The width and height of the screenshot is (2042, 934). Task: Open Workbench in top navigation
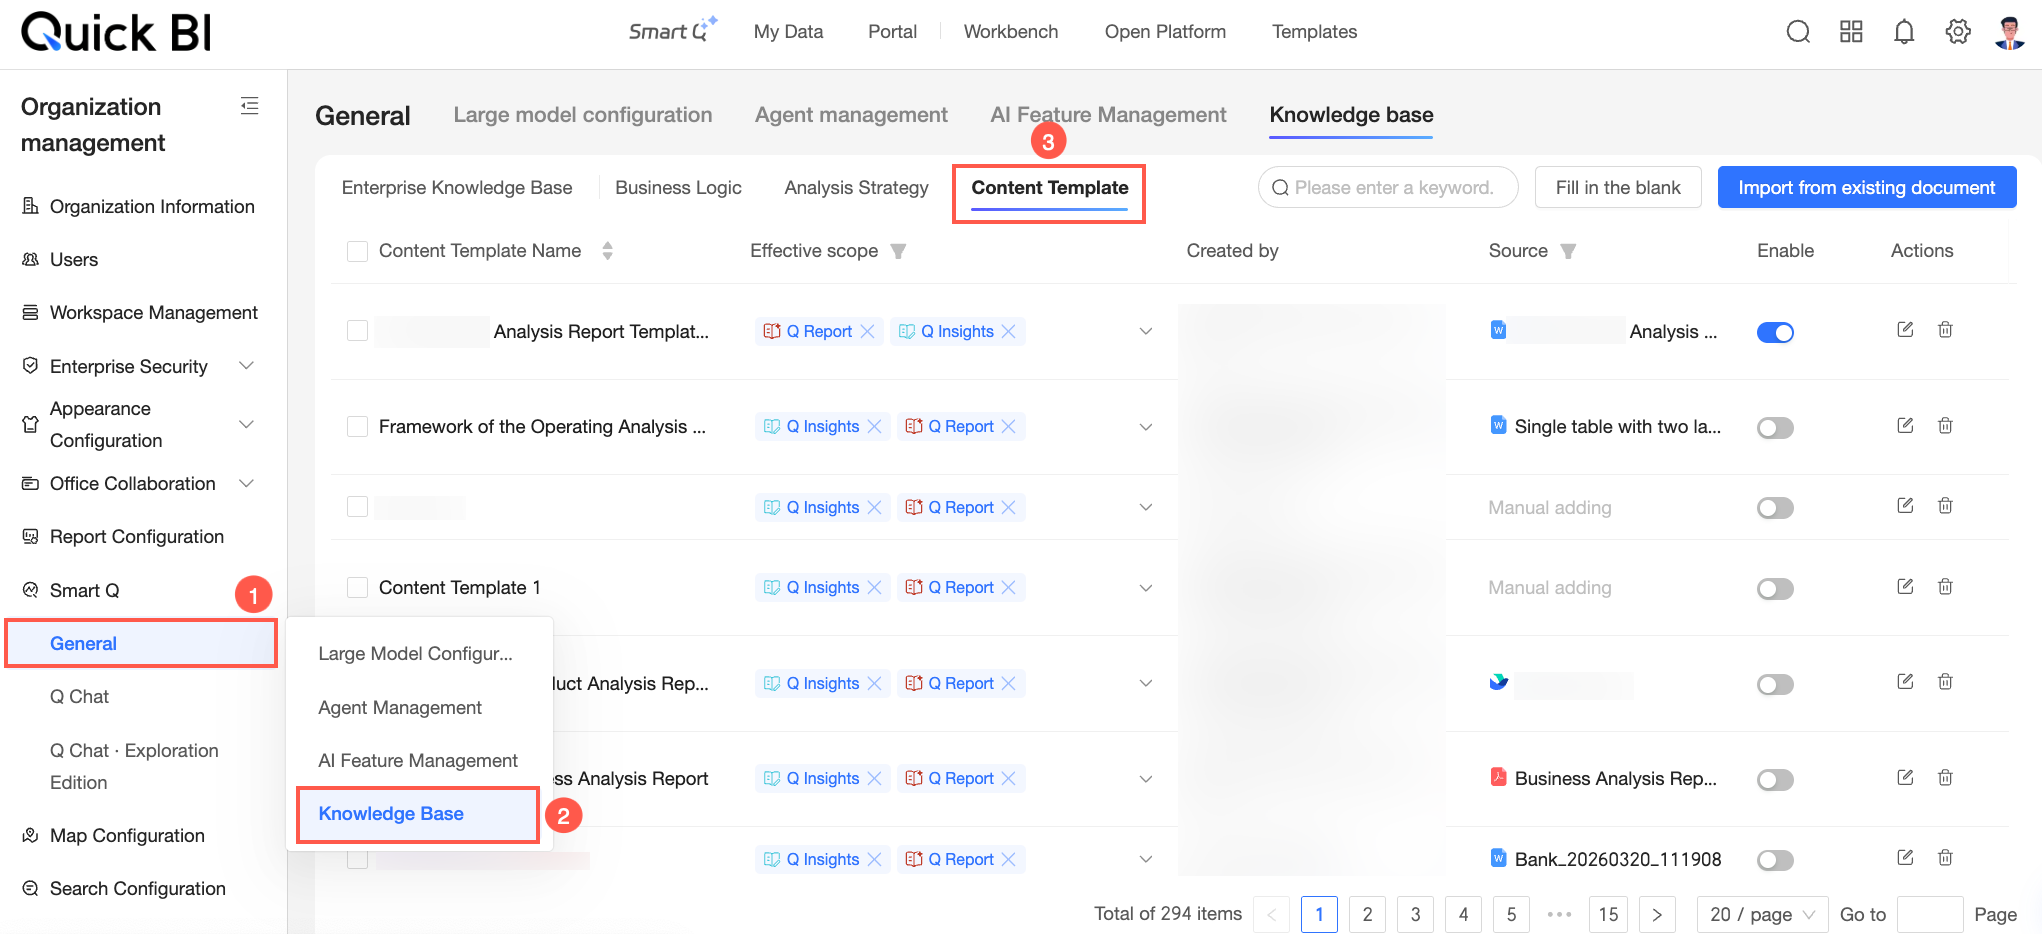tap(1011, 32)
